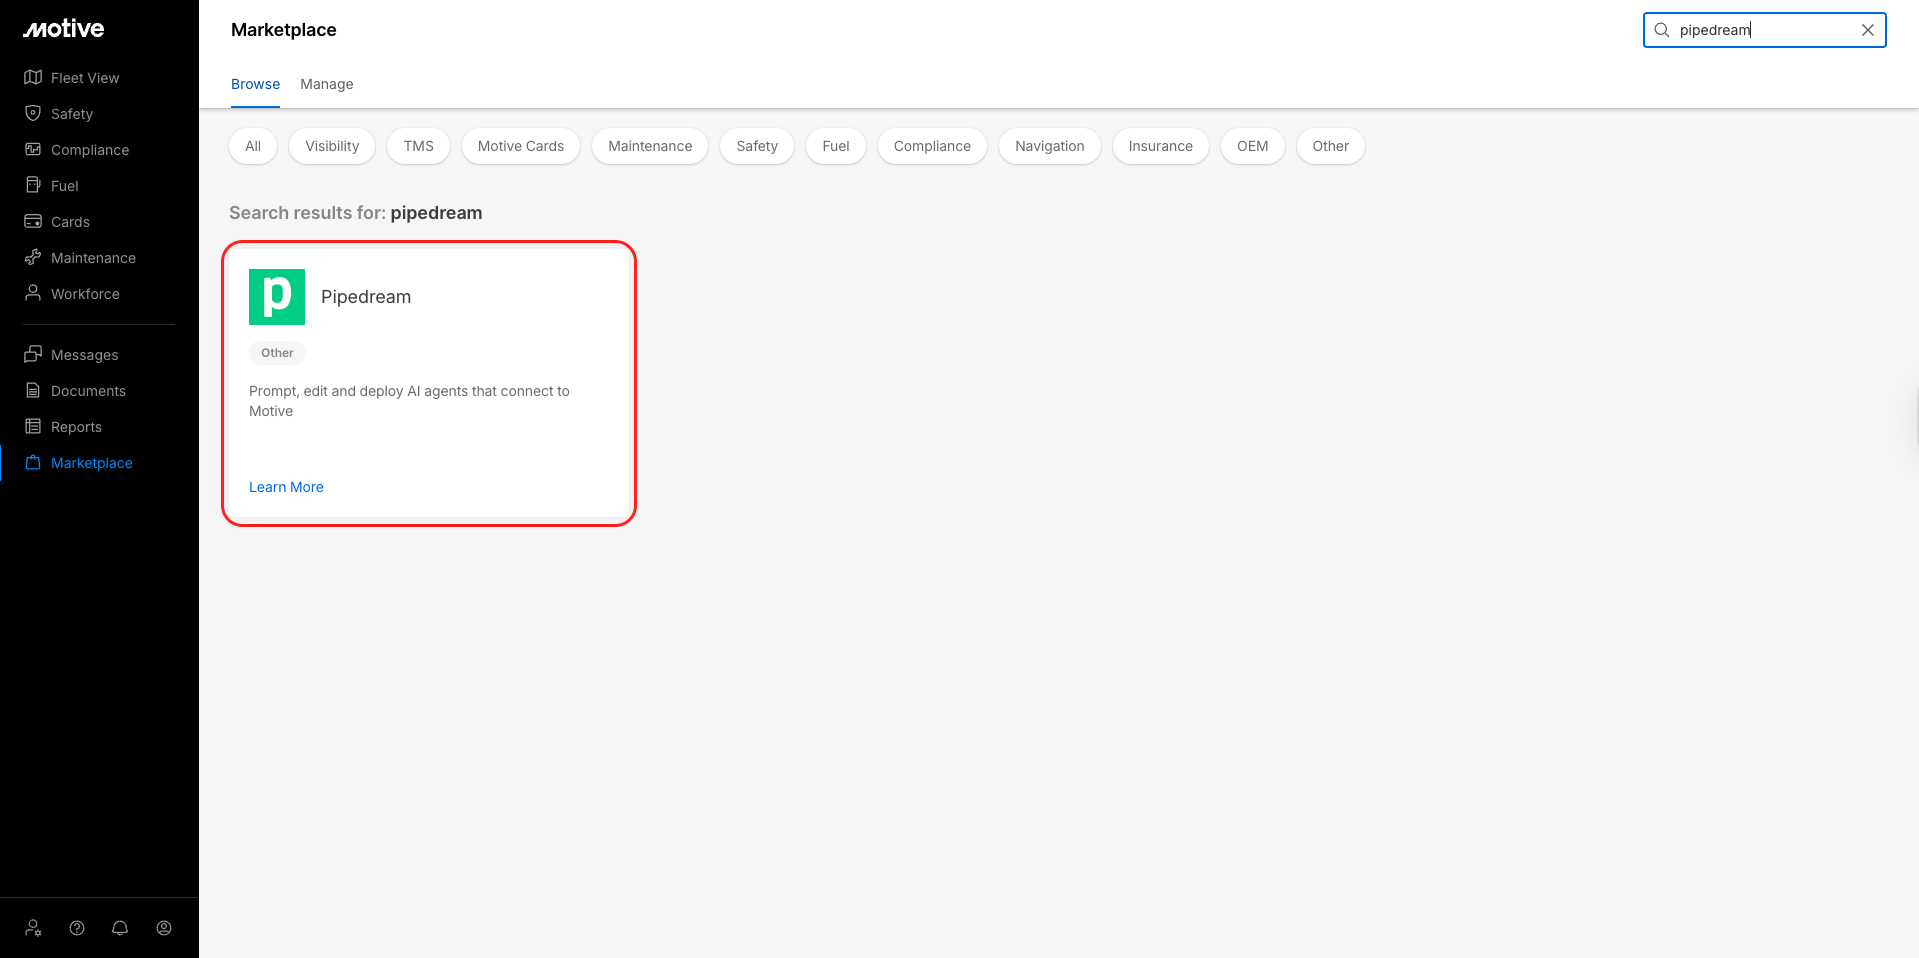This screenshot has width=1919, height=958.
Task: Open the Maintenance section
Action: (93, 257)
